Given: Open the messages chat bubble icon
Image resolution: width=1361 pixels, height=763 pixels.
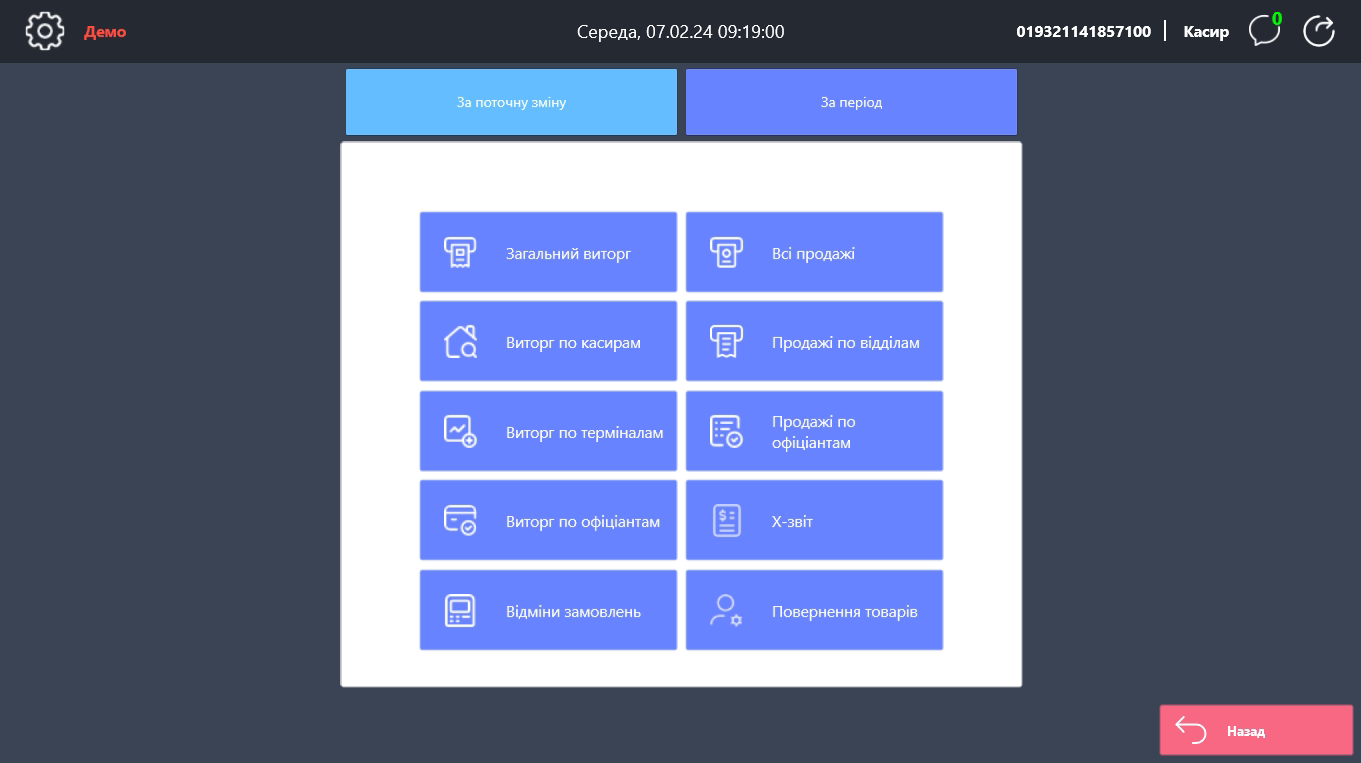Looking at the screenshot, I should 1264,31.
